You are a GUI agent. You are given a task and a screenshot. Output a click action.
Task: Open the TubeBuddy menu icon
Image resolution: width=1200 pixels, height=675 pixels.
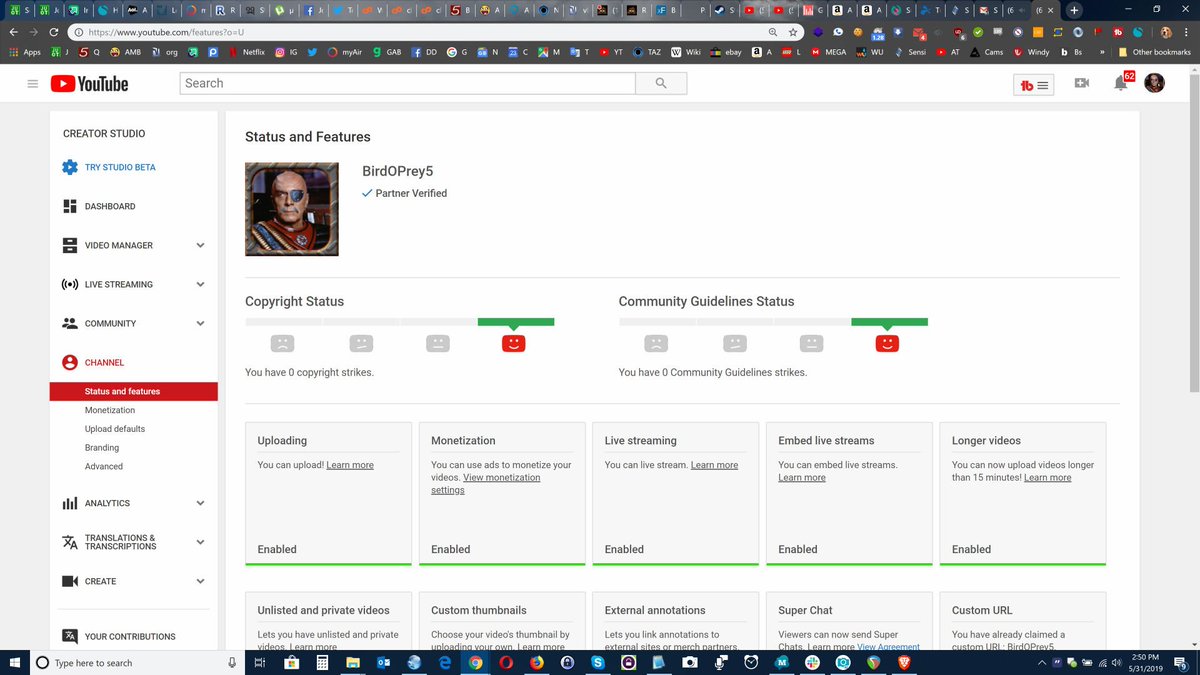pyautogui.click(x=1034, y=85)
